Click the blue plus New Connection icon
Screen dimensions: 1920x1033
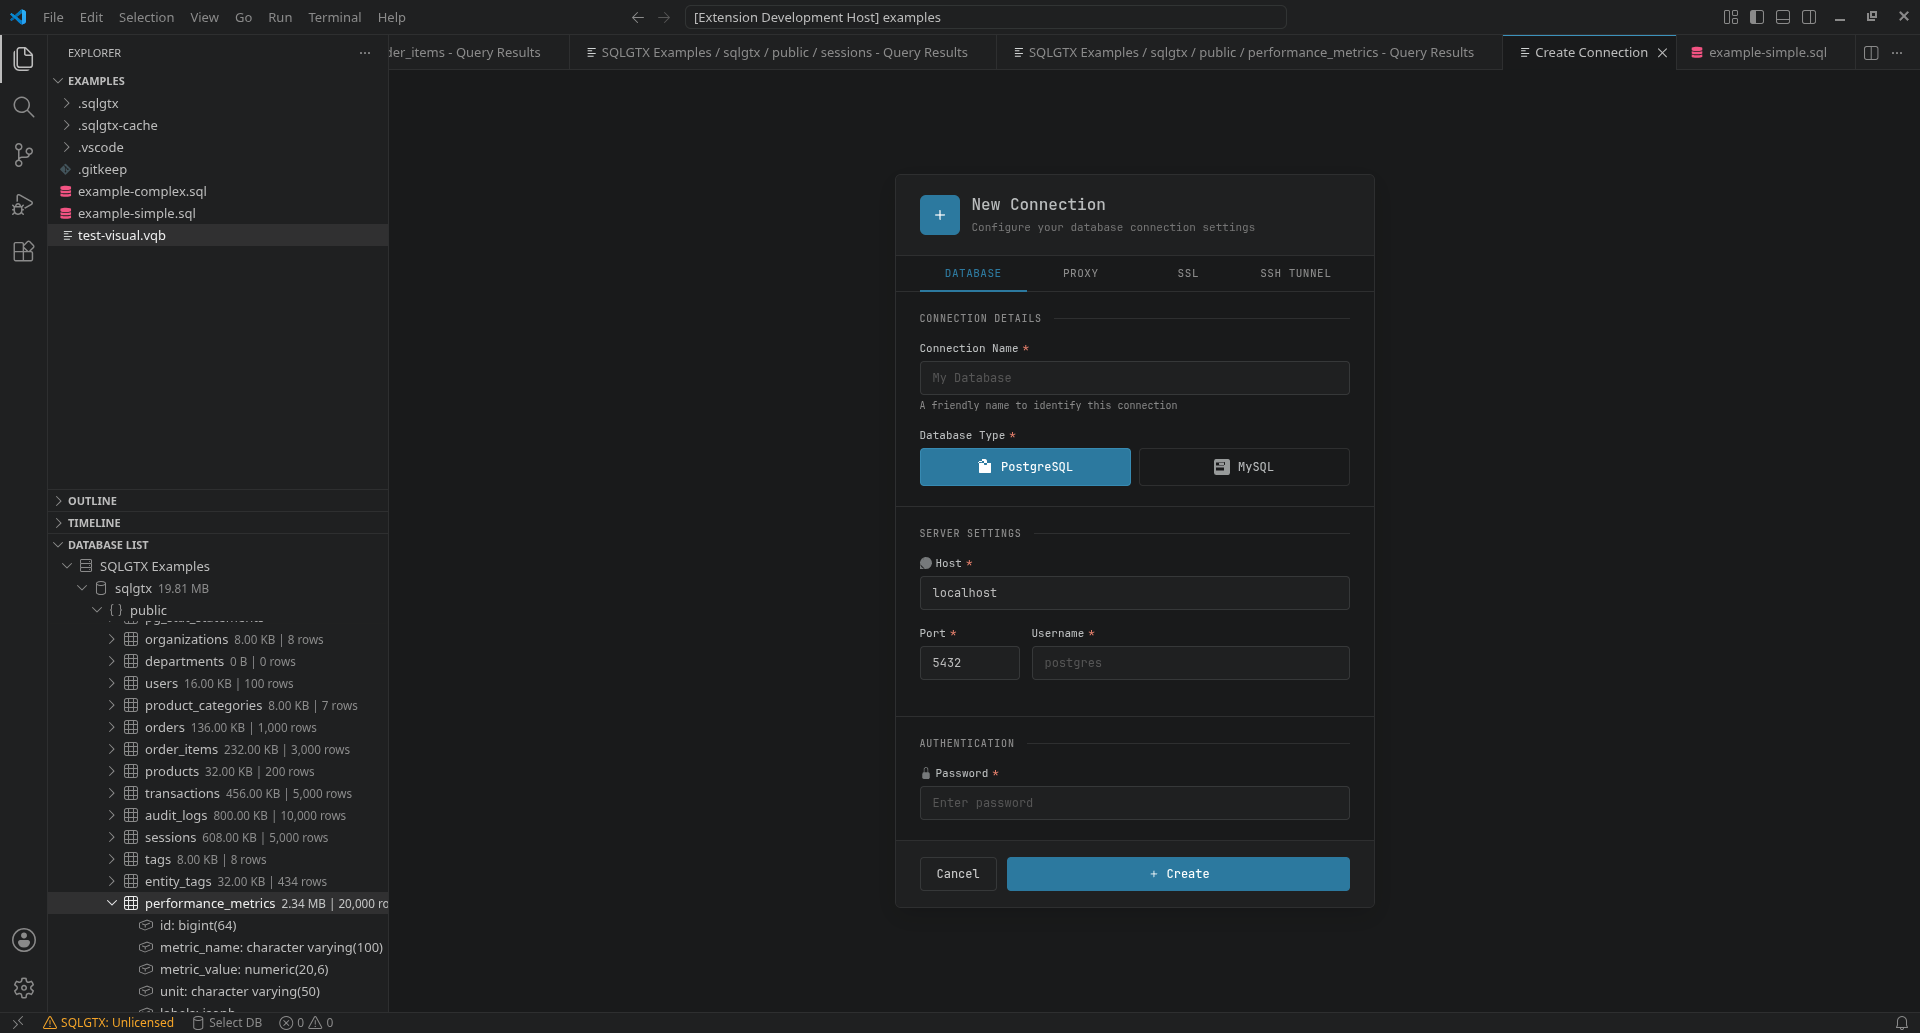939,215
